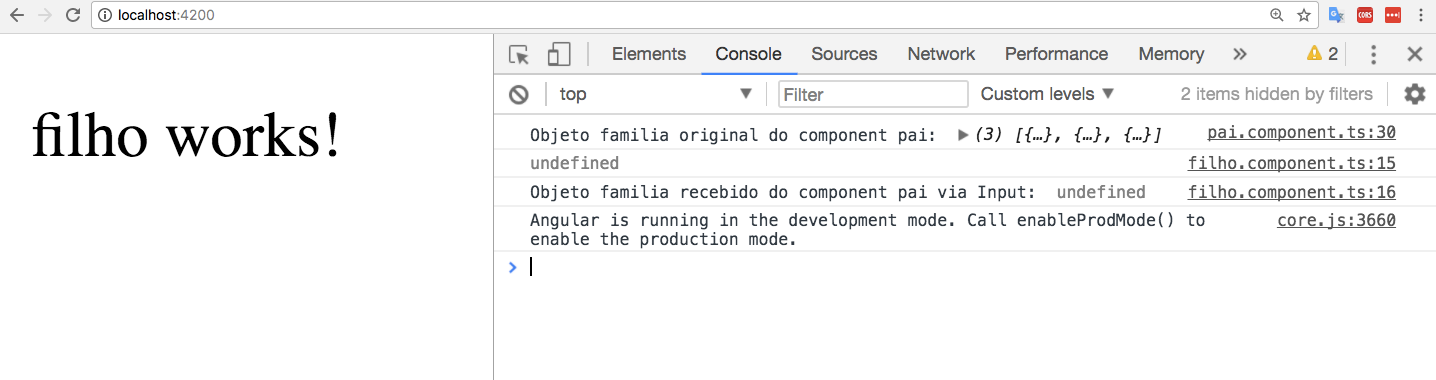Viewport: 1436px width, 380px height.
Task: Open the top context selector dropdown
Action: (x=655, y=94)
